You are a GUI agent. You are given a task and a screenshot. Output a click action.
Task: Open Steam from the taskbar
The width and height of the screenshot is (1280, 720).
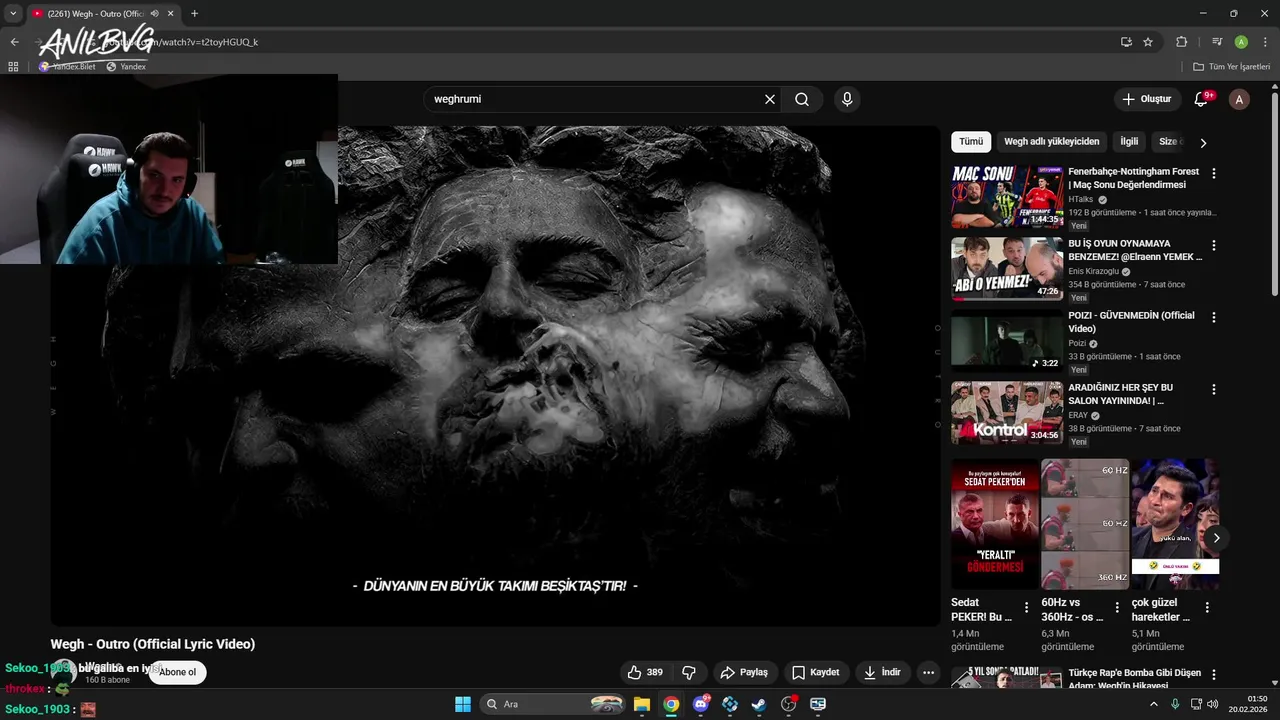(x=759, y=704)
